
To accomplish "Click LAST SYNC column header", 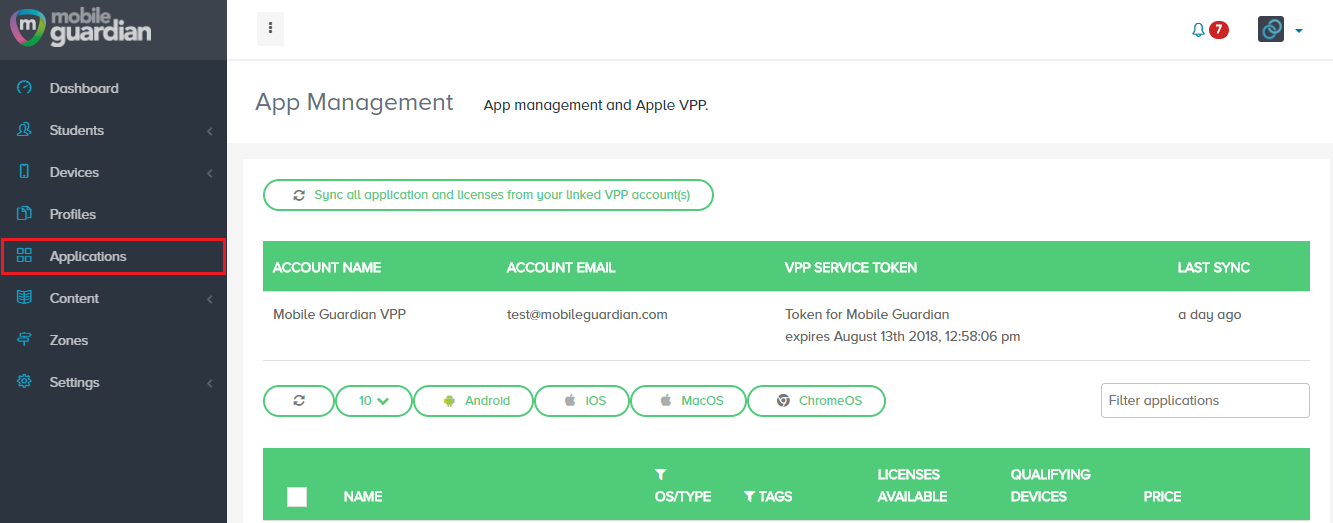I will [x=1214, y=267].
